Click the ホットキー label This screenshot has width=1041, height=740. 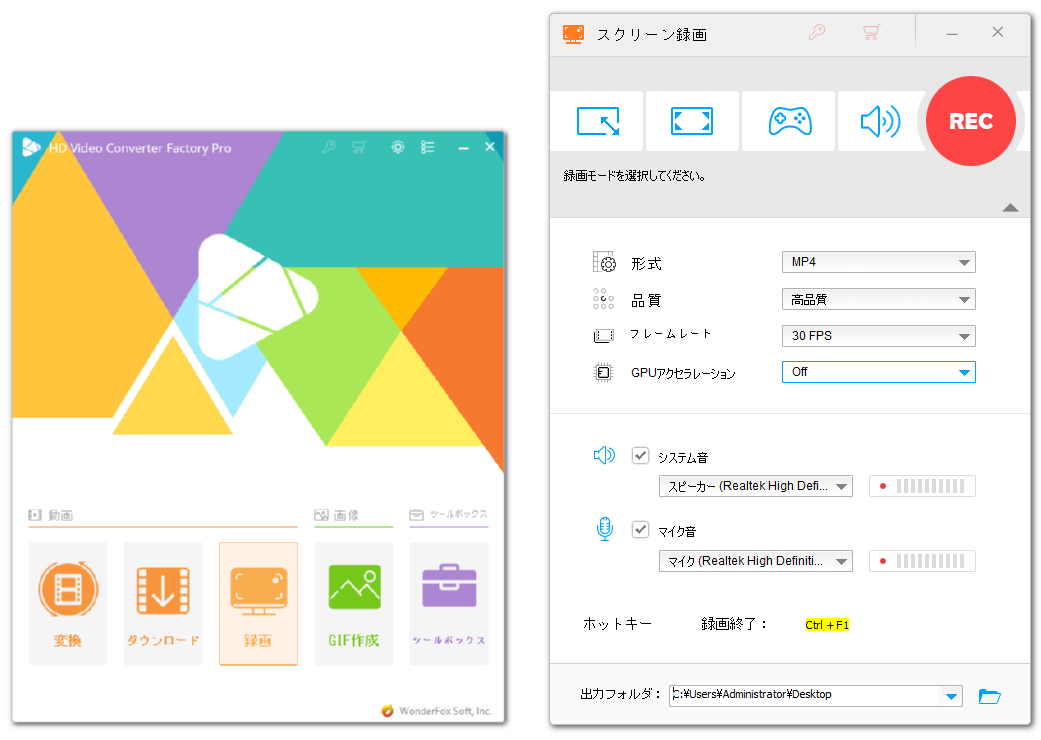point(617,624)
